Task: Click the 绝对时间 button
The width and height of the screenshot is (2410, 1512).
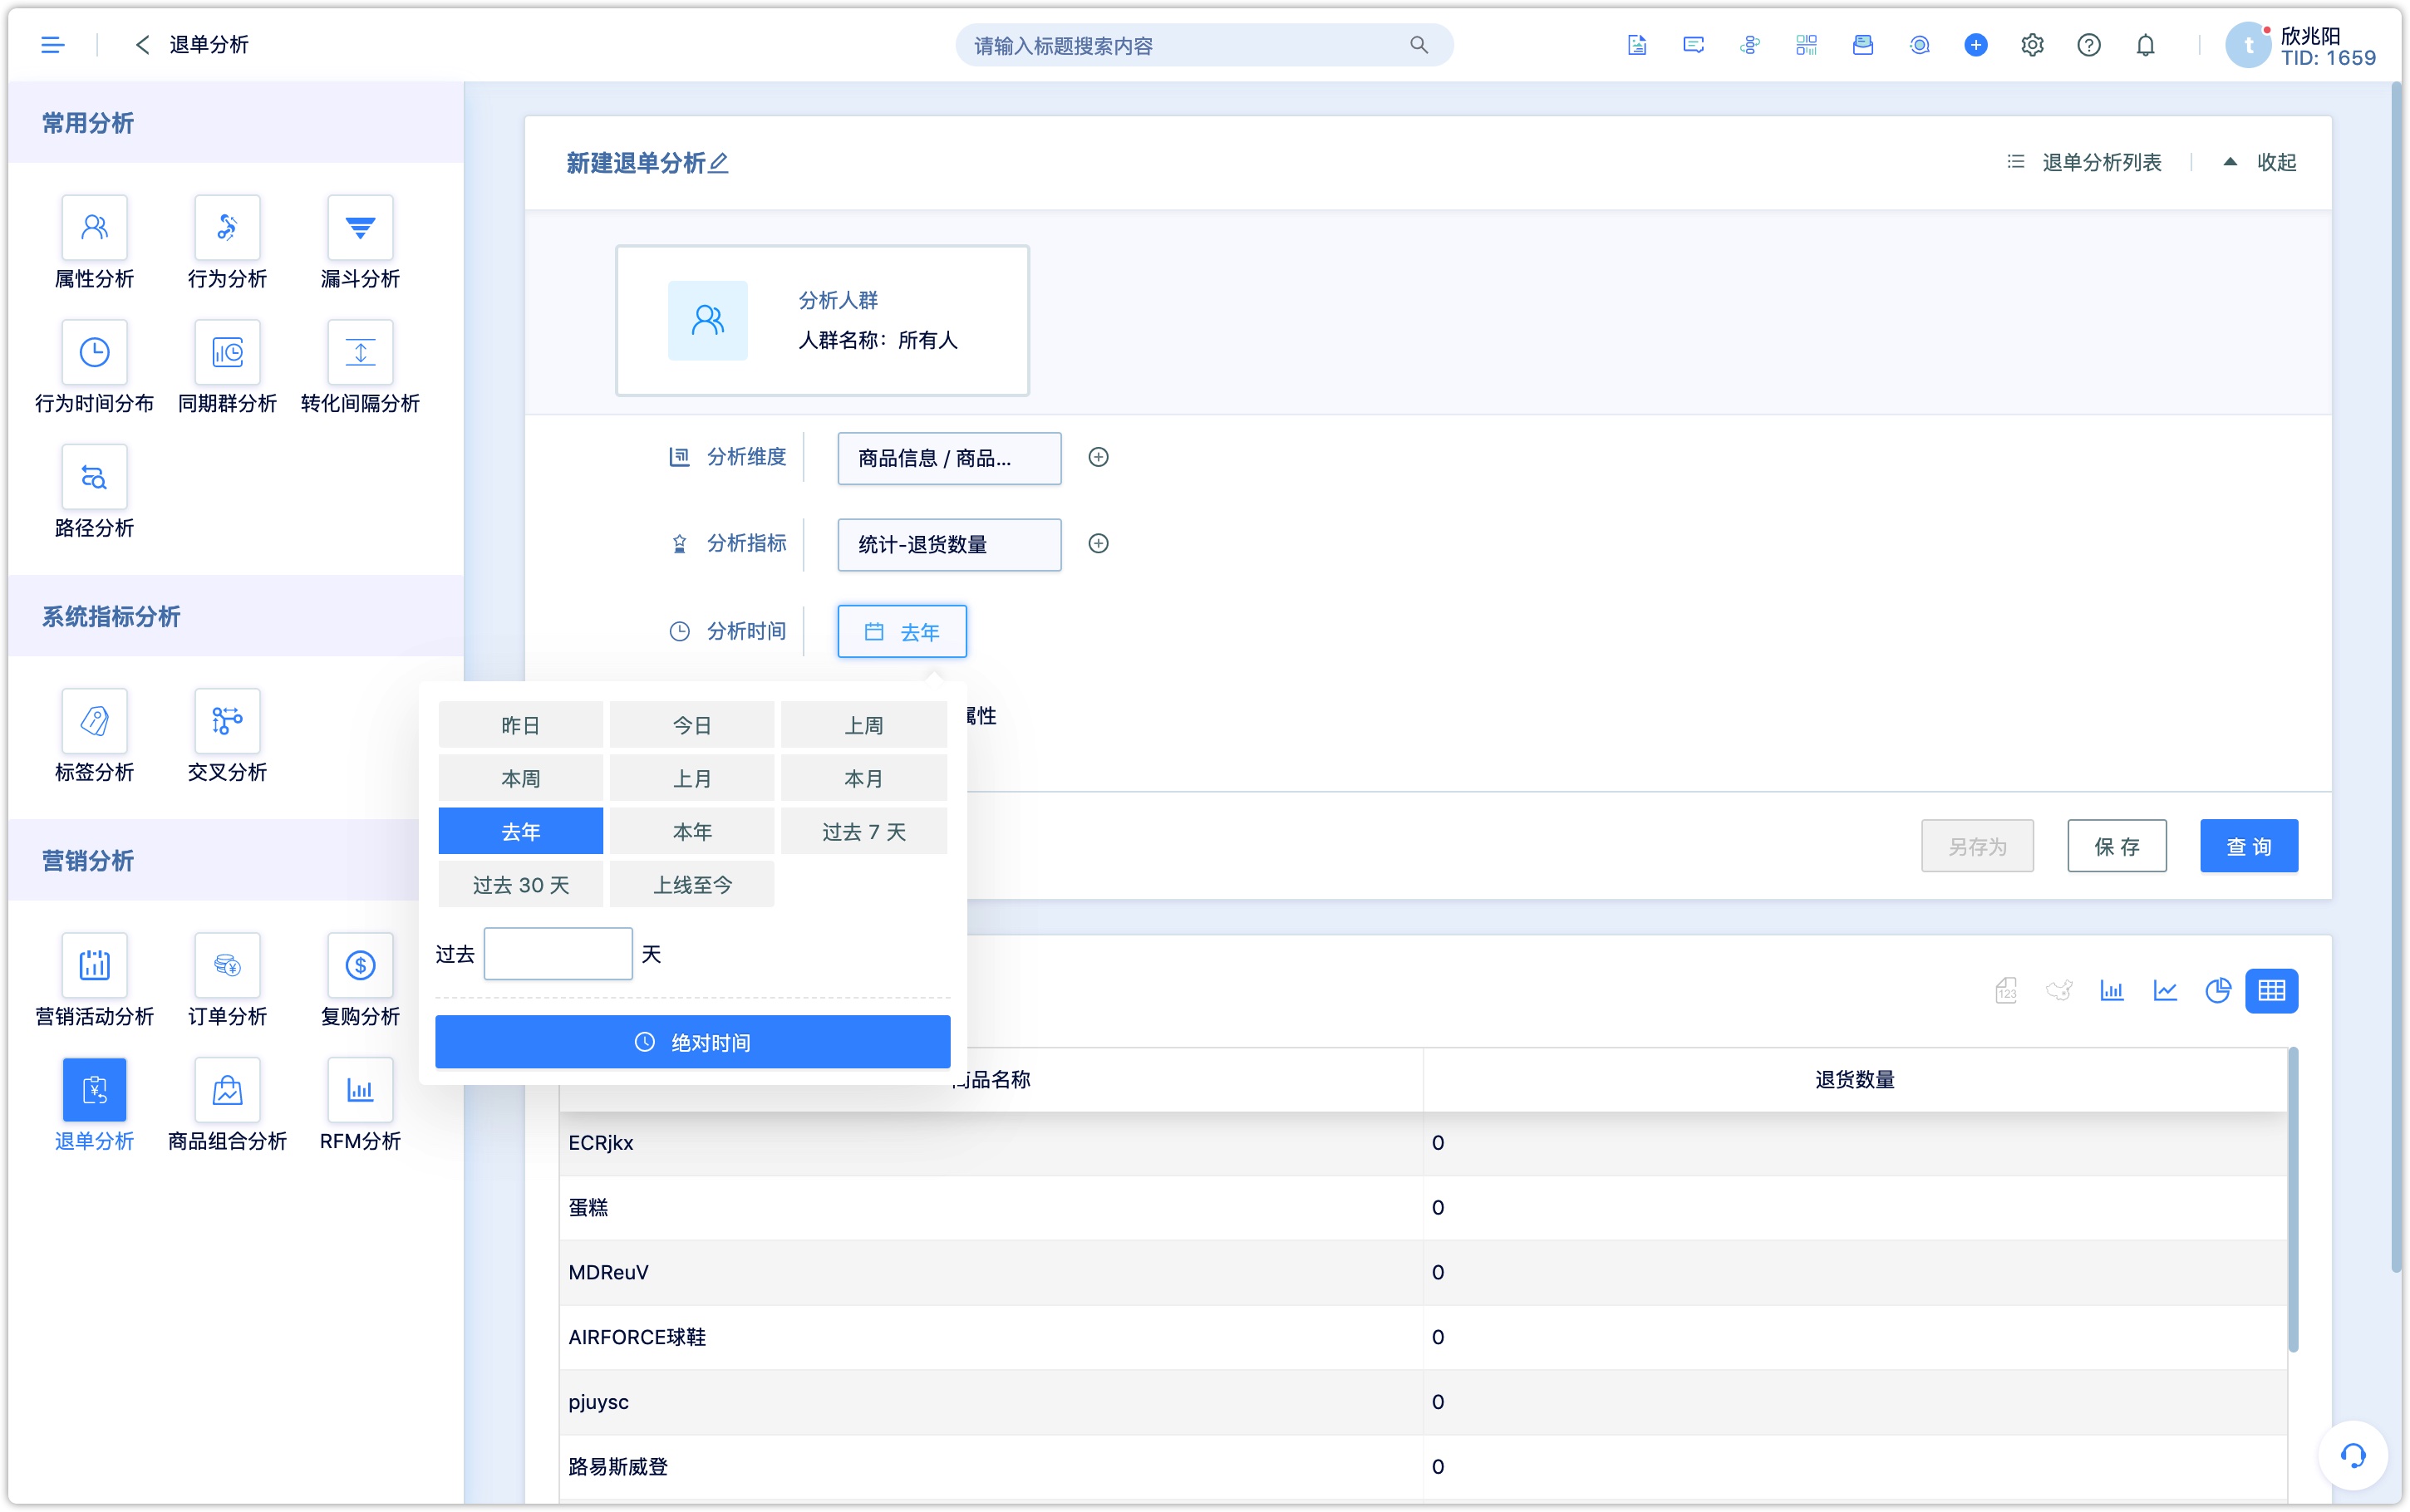Action: pyautogui.click(x=692, y=1042)
